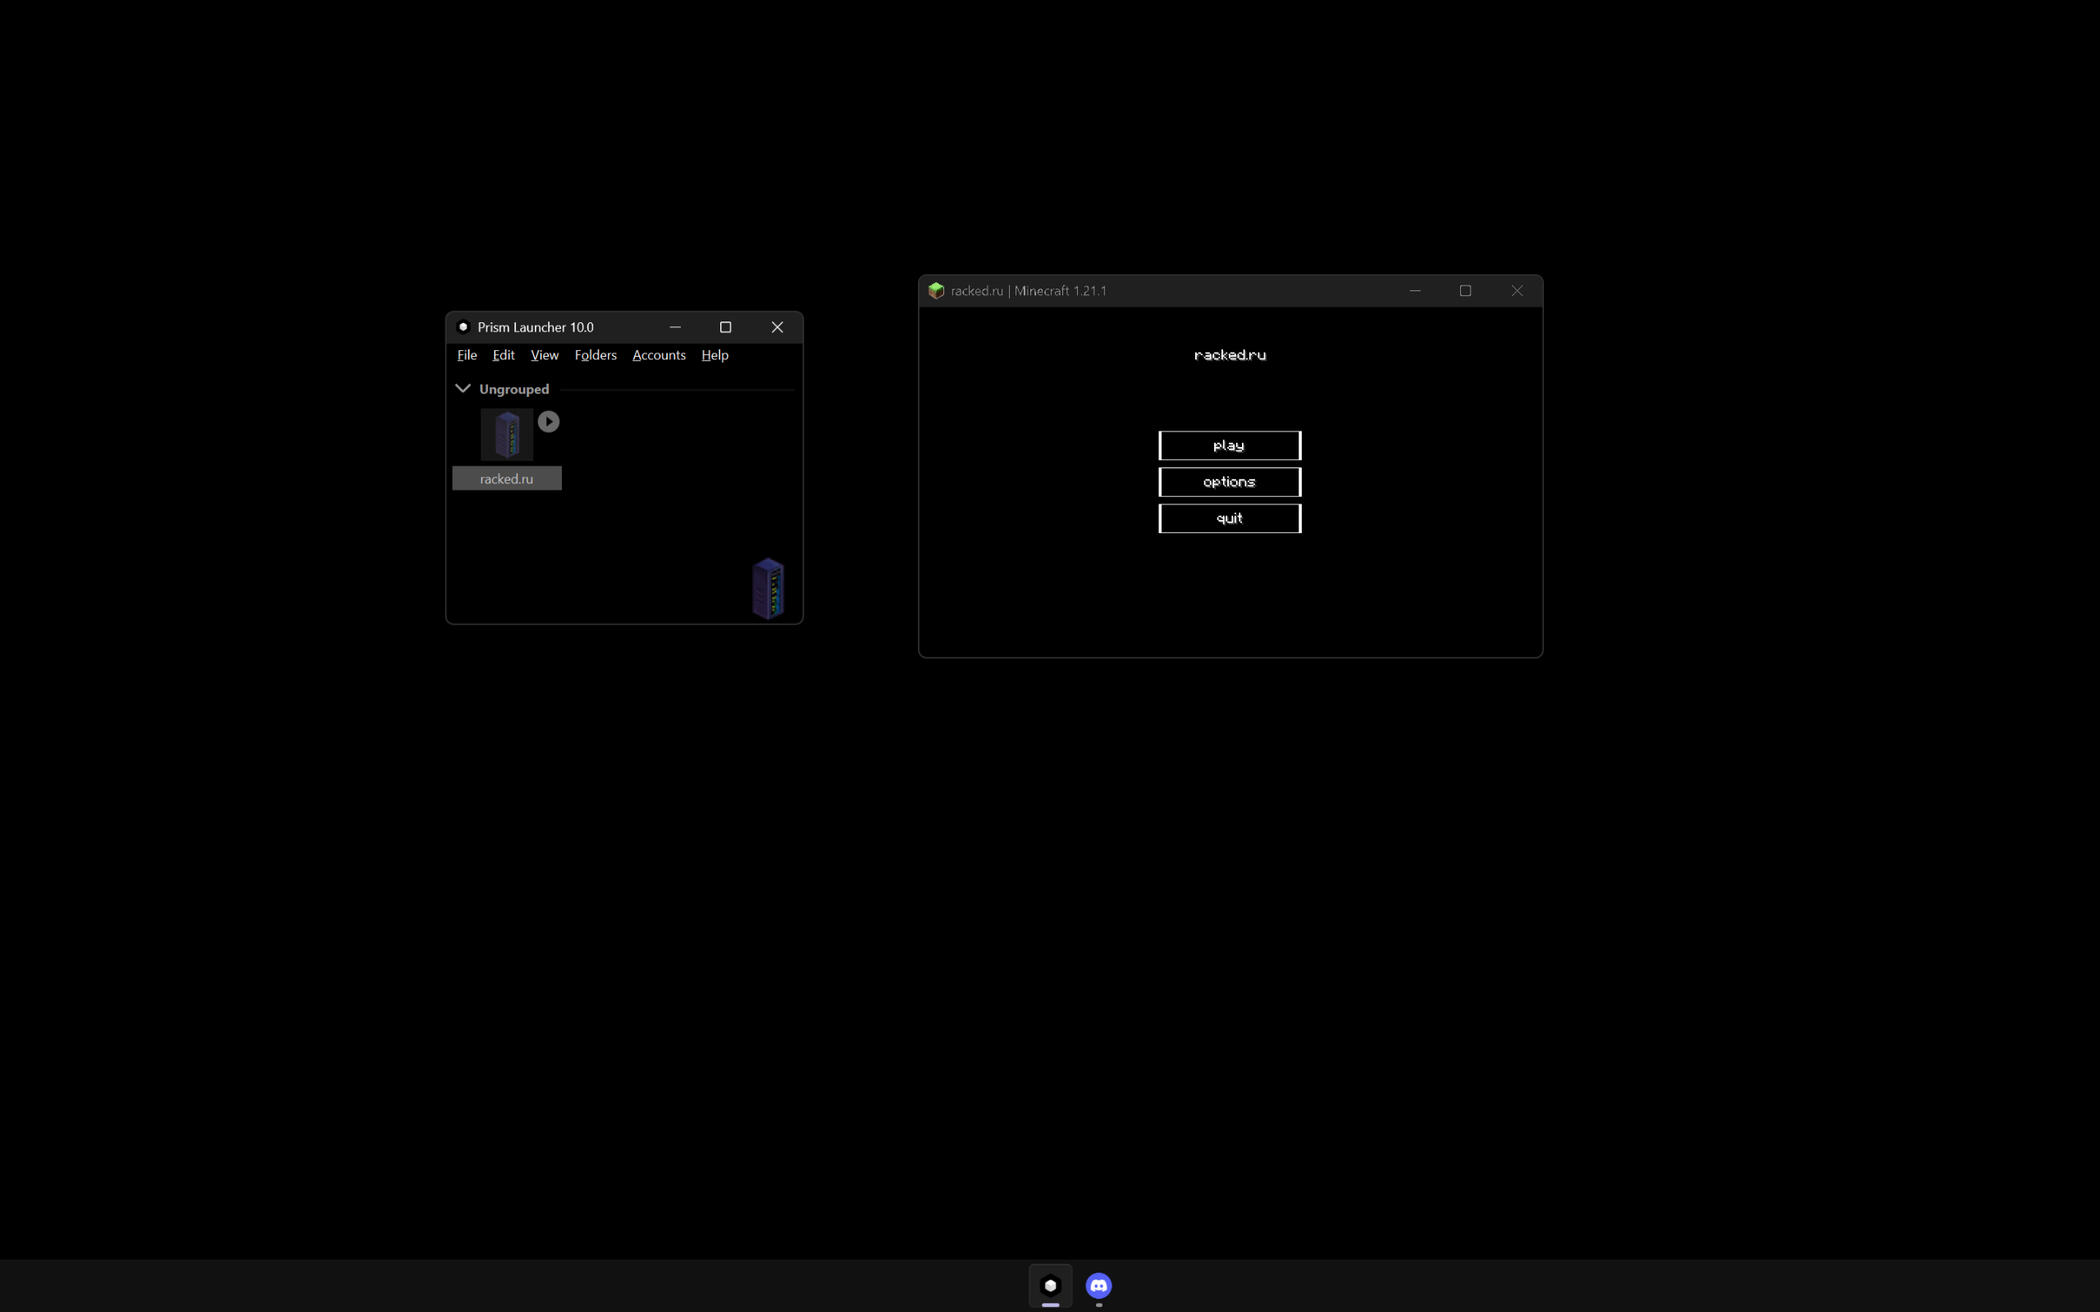Maximize the Prism Launcher window
The width and height of the screenshot is (2100, 1312).
click(x=726, y=327)
